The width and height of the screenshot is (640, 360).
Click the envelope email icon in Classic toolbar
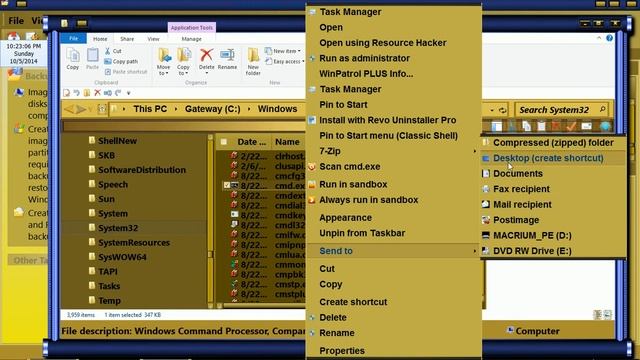587,126
